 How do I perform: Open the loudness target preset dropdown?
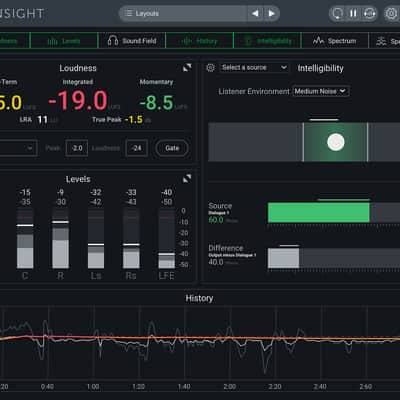(x=18, y=148)
